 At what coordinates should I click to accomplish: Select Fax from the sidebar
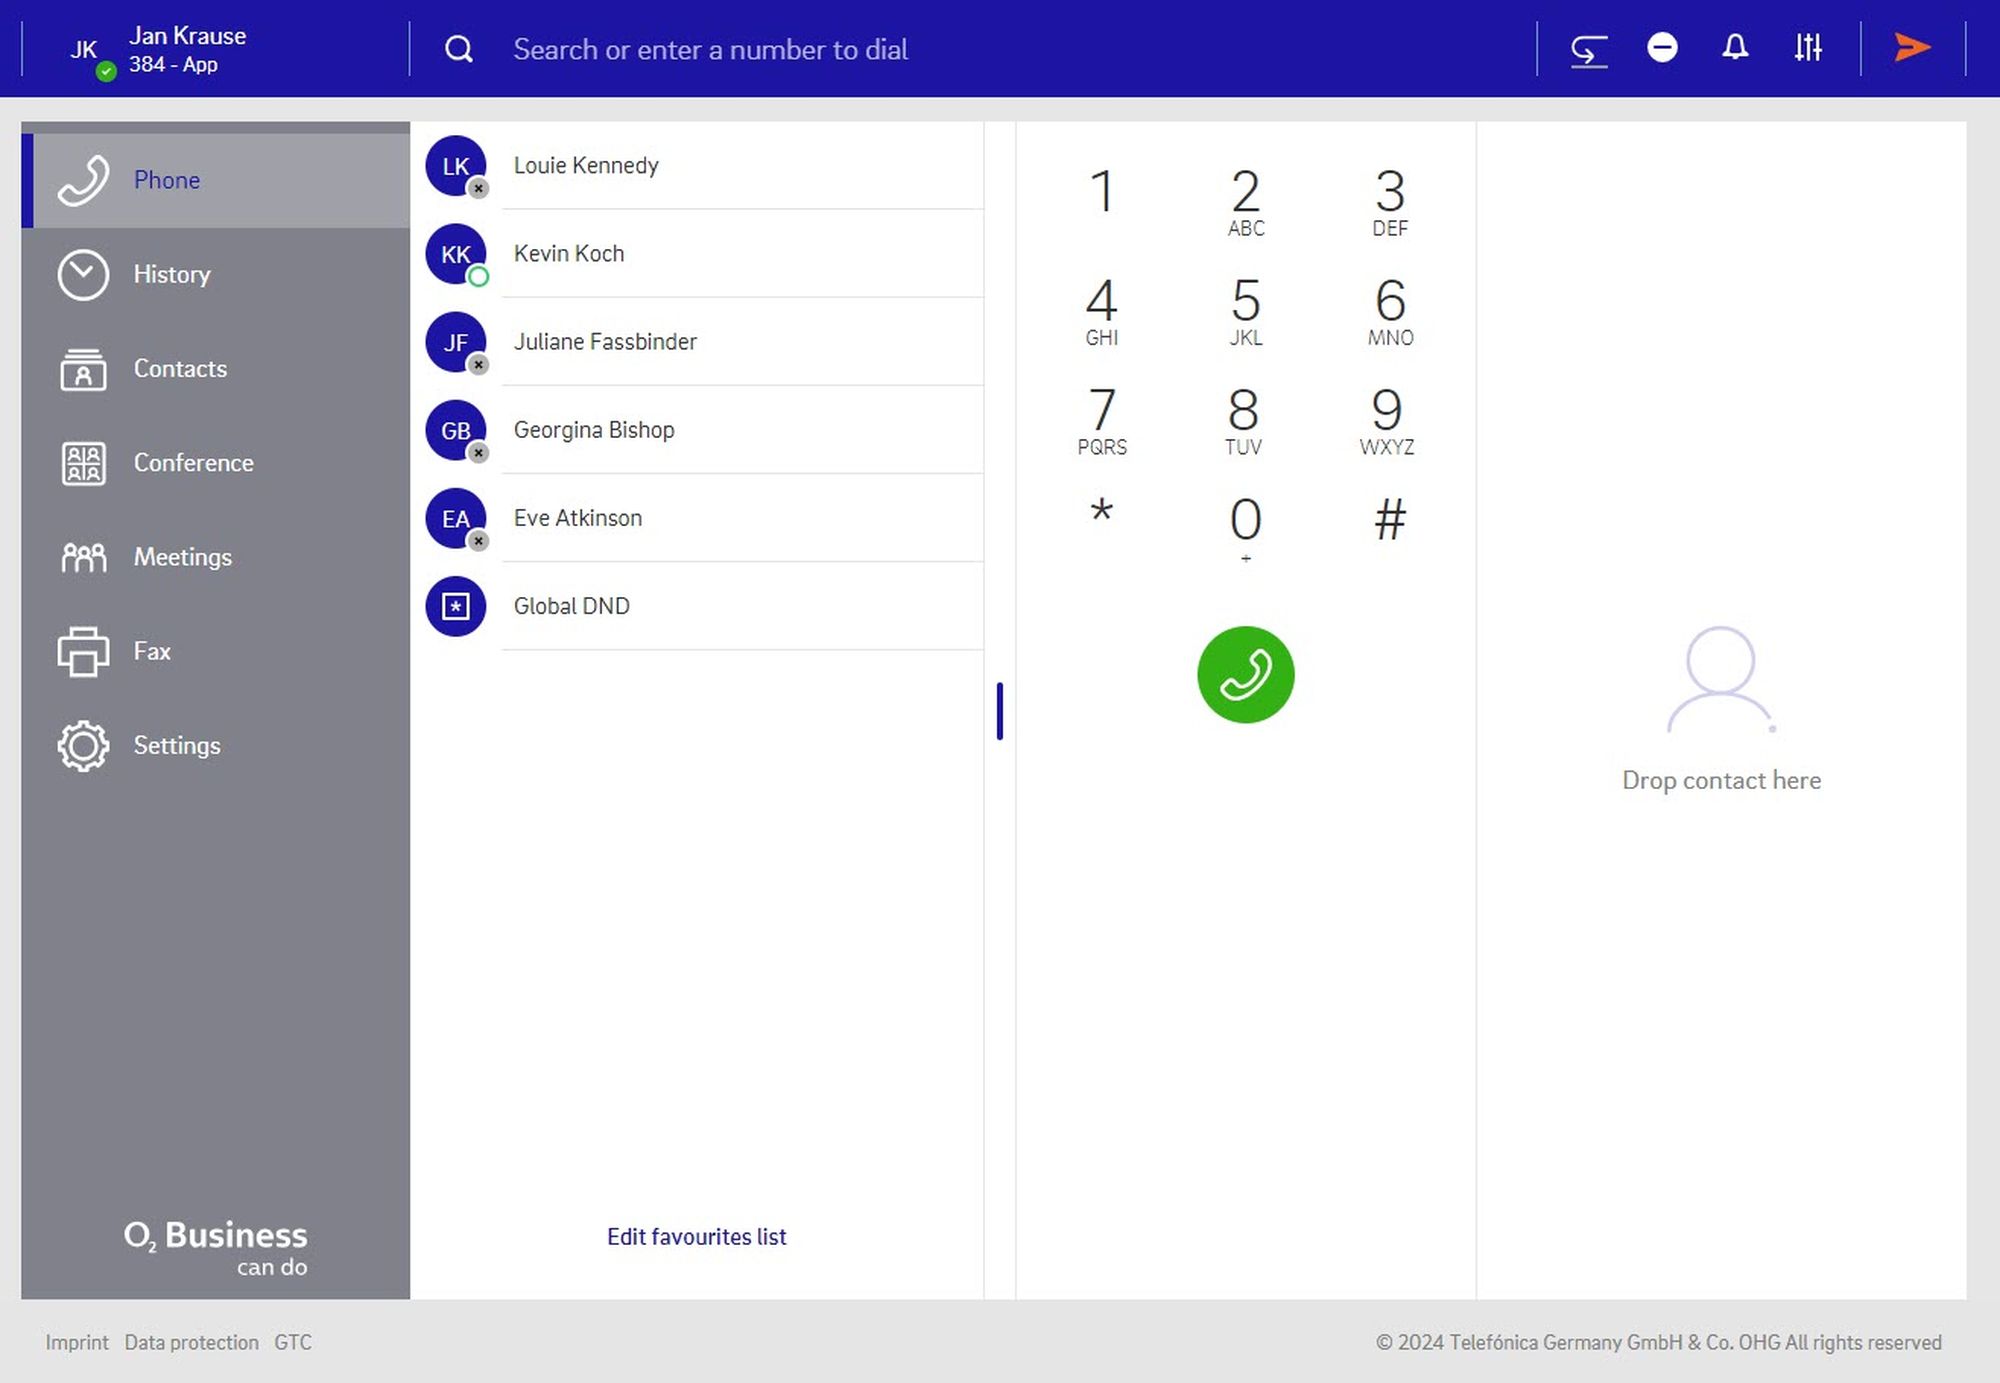[152, 651]
